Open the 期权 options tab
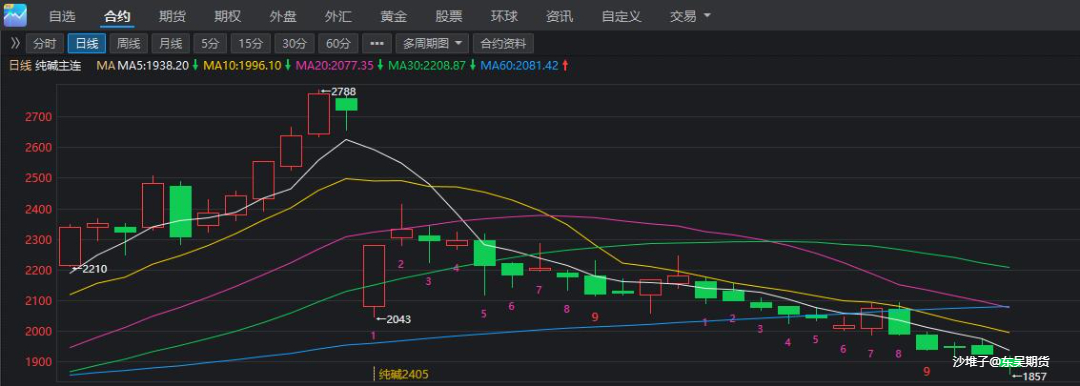The width and height of the screenshot is (1080, 386). (x=227, y=16)
